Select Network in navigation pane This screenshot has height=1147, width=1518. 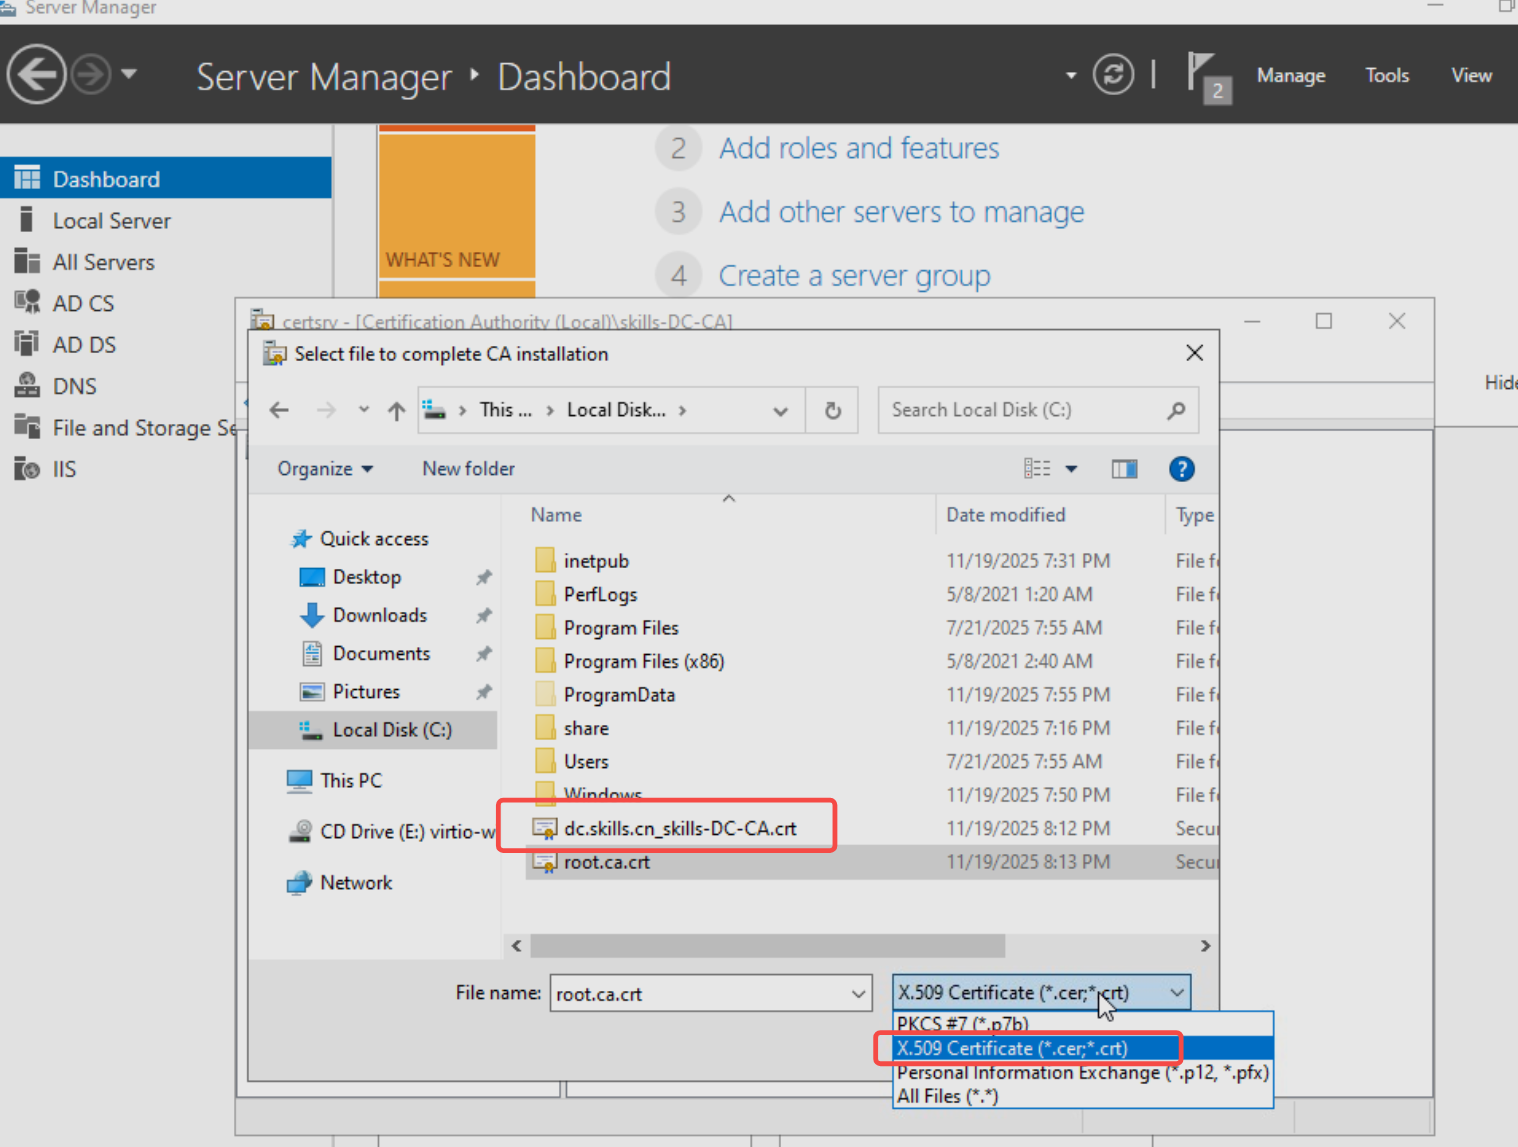pyautogui.click(x=356, y=882)
